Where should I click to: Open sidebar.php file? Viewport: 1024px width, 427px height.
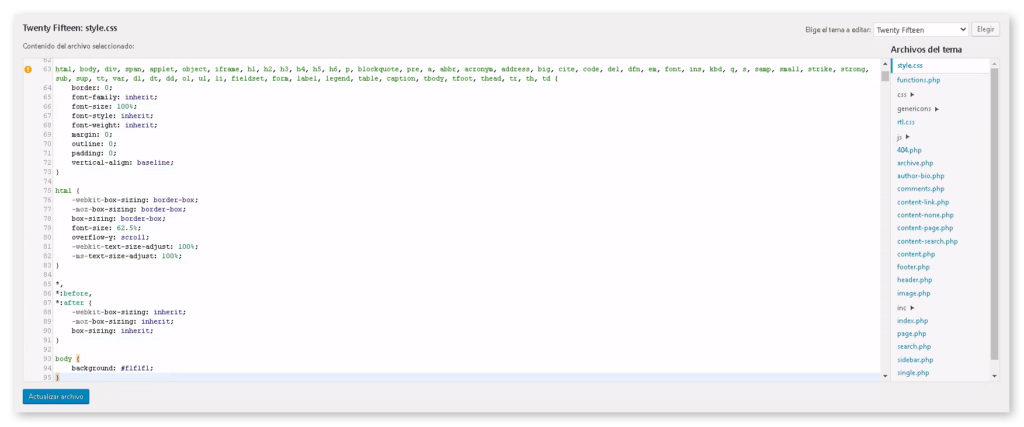coord(915,360)
